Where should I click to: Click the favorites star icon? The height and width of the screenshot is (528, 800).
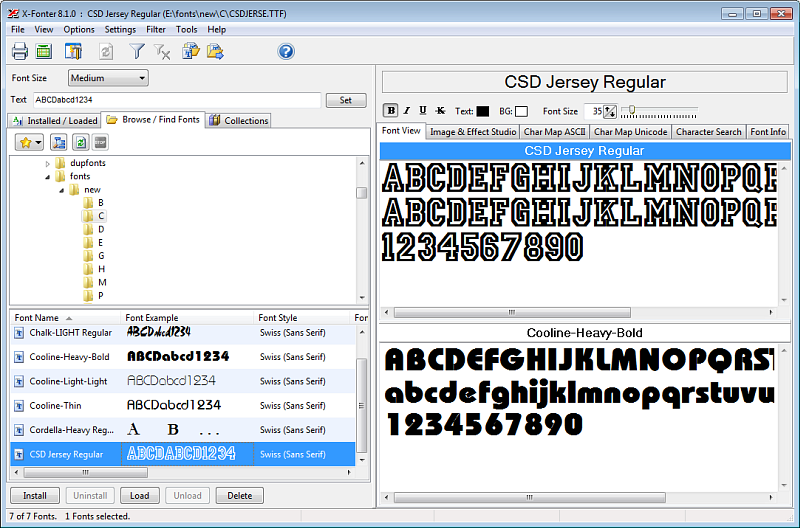tap(29, 142)
